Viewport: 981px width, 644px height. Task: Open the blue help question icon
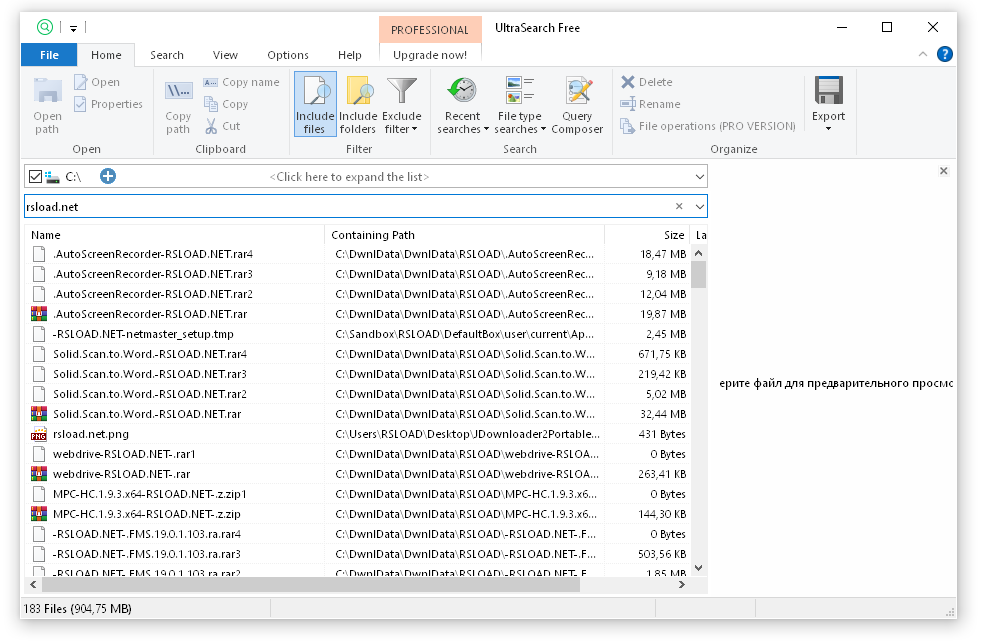click(944, 54)
